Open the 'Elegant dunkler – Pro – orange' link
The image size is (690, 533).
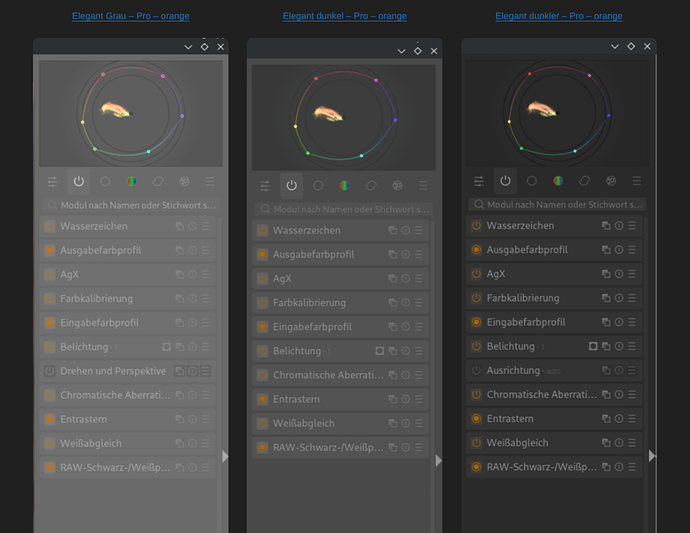[558, 16]
